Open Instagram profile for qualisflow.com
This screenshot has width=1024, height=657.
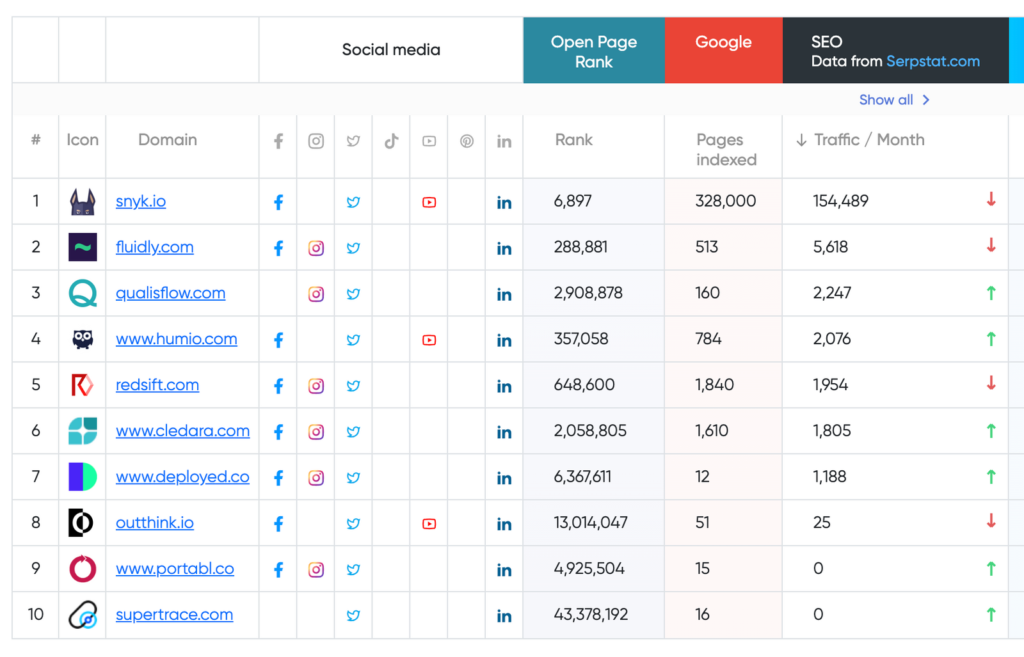(316, 294)
